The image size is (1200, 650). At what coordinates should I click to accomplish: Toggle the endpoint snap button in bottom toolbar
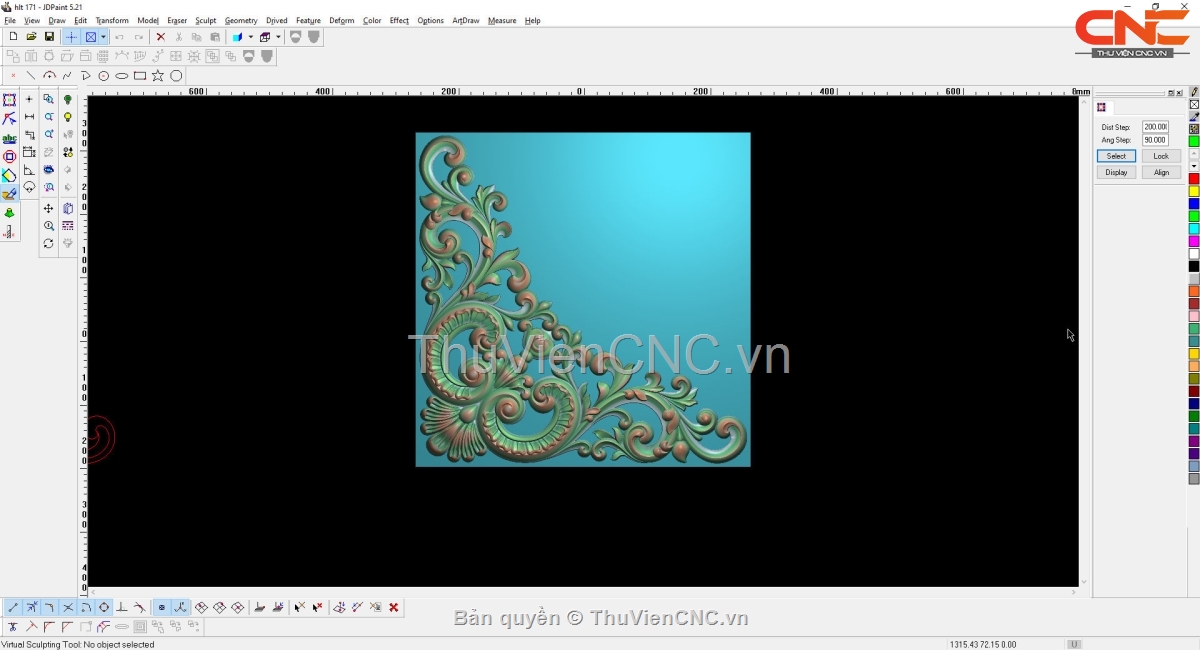click(12, 607)
